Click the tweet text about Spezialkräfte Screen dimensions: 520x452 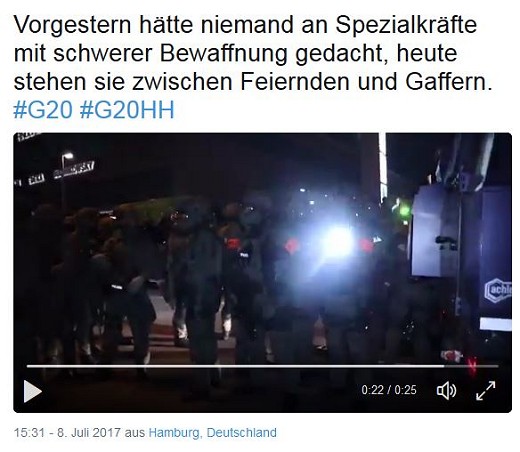click(253, 53)
